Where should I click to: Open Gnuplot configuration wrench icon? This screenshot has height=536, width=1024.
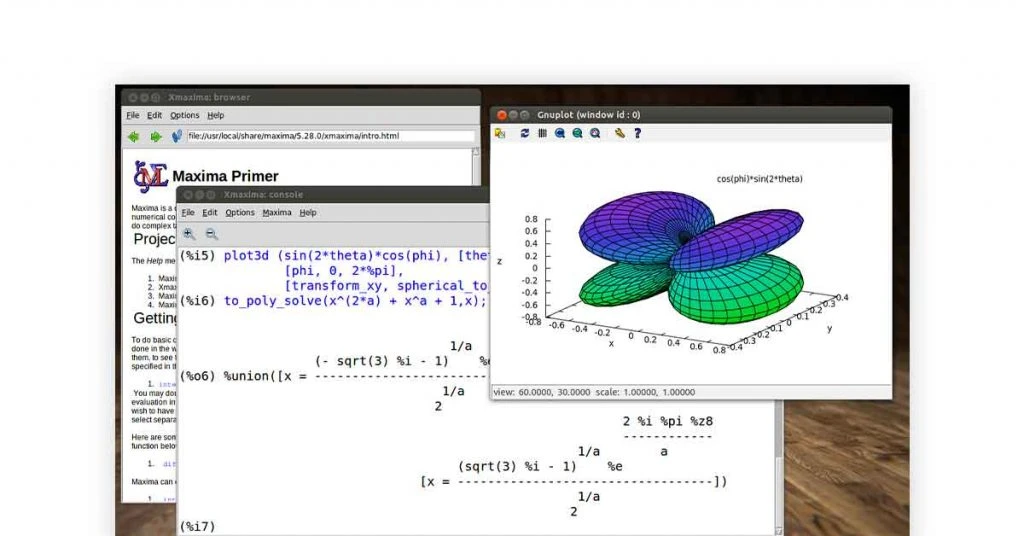point(619,133)
